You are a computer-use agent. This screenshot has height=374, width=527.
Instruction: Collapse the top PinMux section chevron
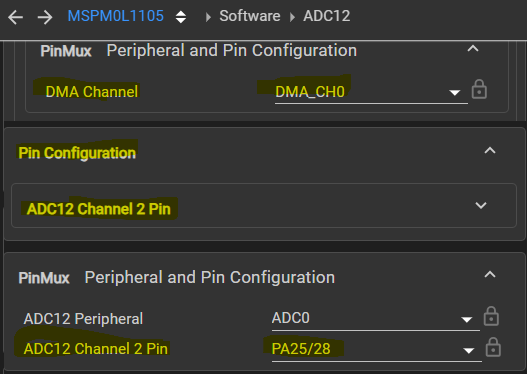(473, 49)
